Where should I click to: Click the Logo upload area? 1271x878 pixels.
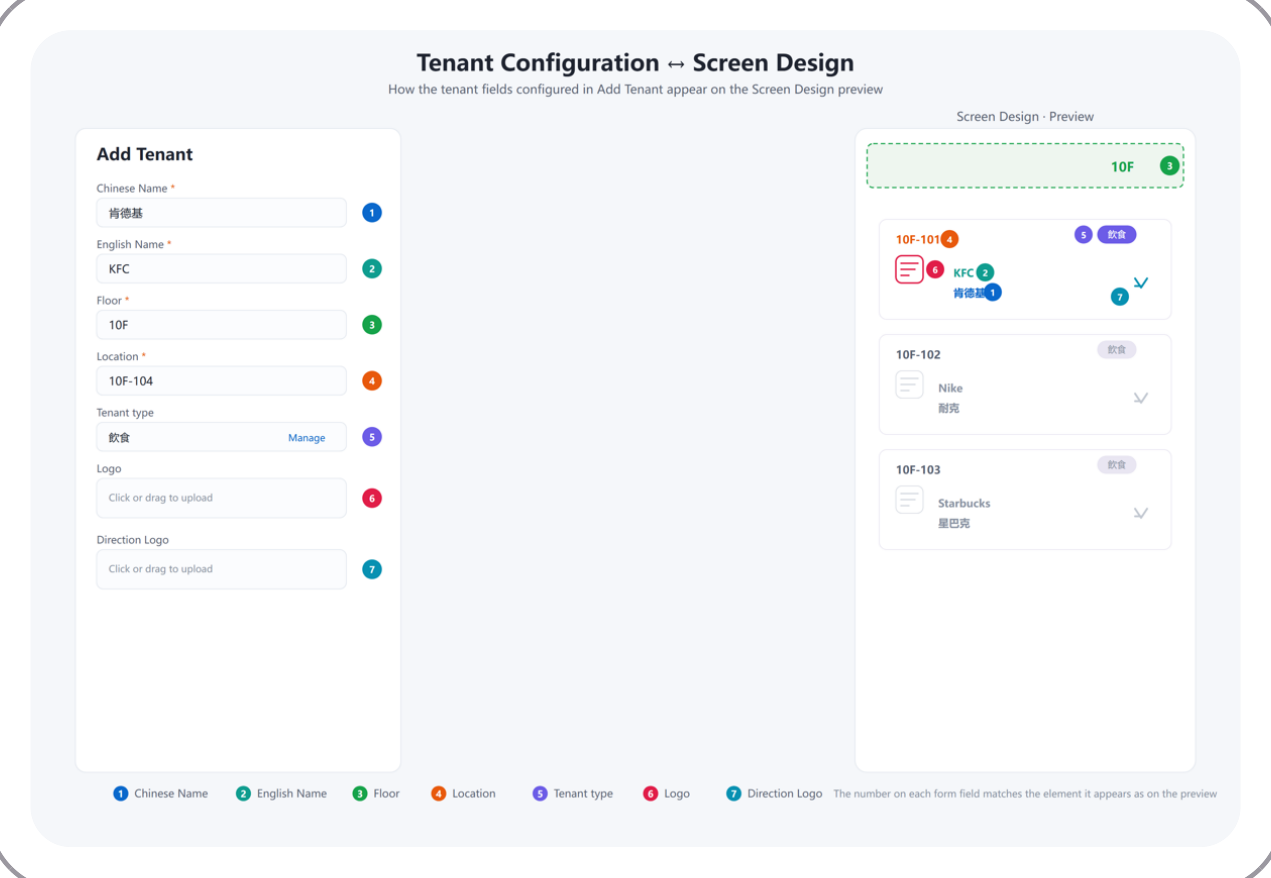pos(221,498)
